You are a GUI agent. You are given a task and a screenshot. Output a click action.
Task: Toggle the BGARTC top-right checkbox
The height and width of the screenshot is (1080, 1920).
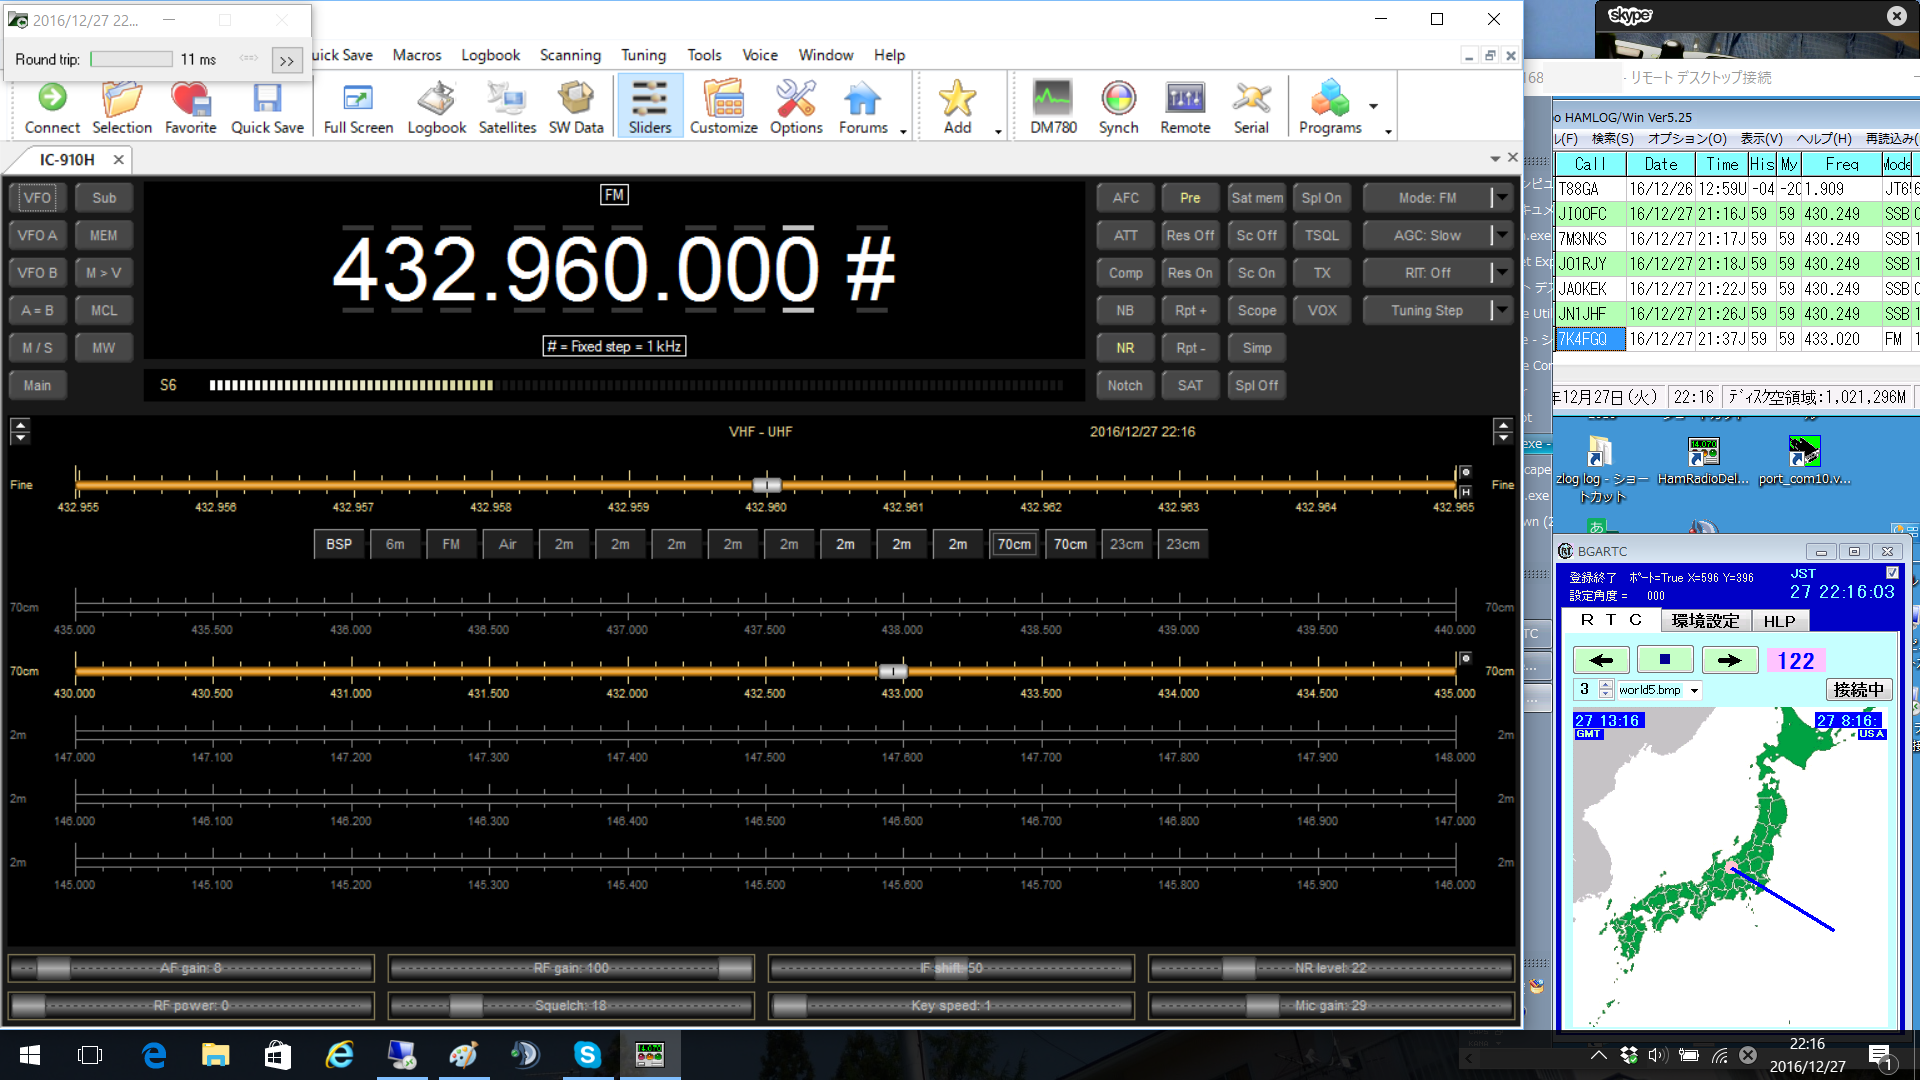[1892, 573]
